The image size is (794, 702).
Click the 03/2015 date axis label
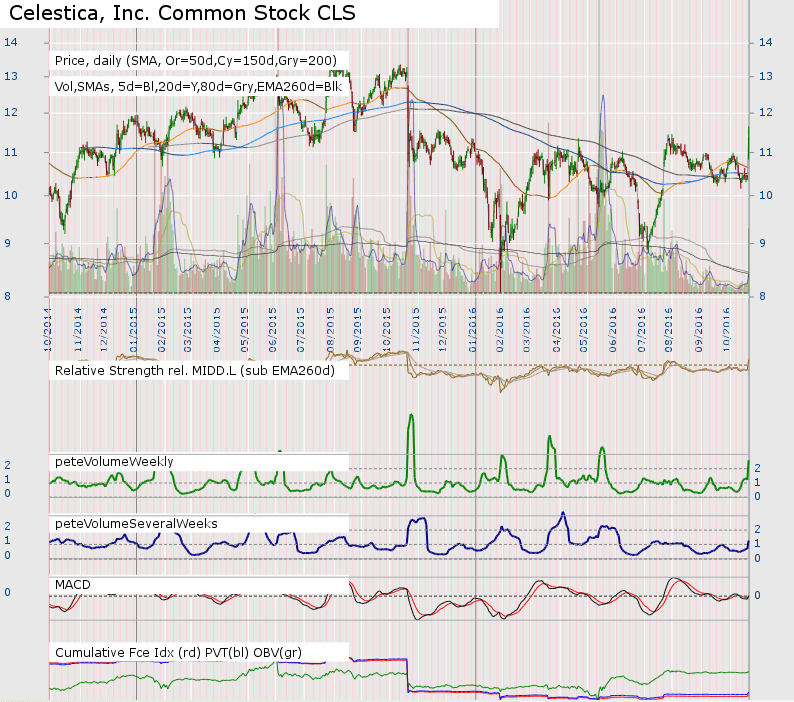pyautogui.click(x=188, y=330)
